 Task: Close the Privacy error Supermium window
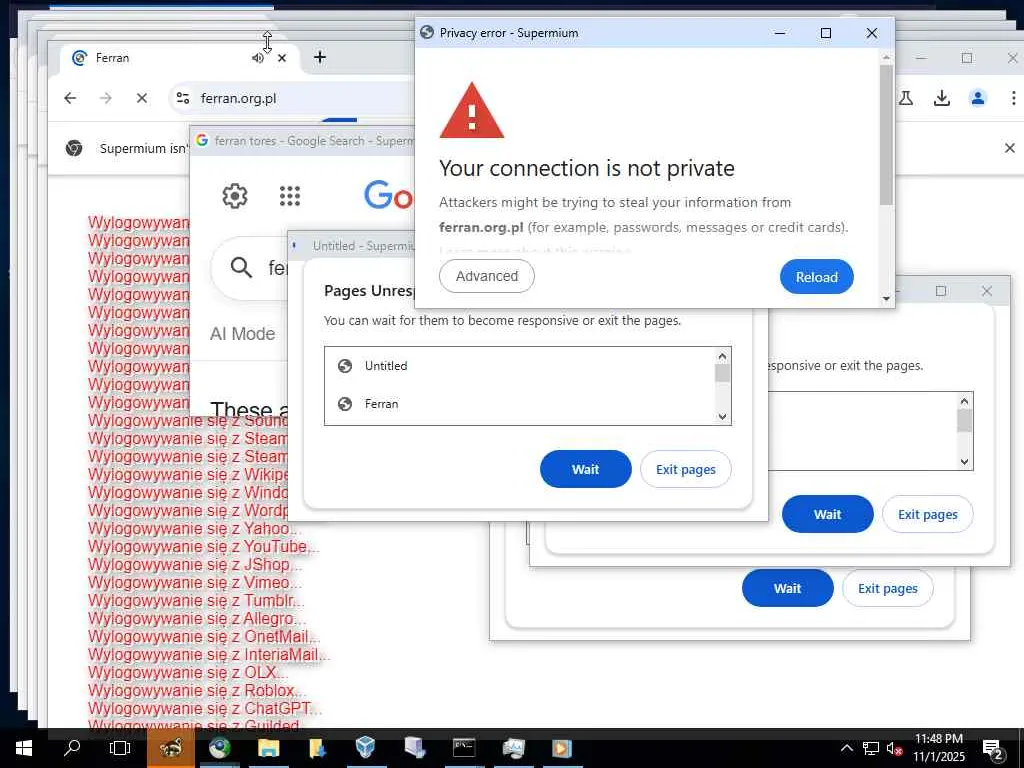point(871,33)
